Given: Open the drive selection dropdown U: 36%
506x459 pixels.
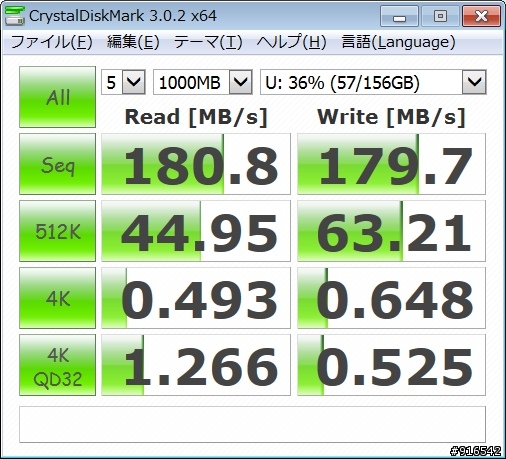Looking at the screenshot, I should coord(373,82).
